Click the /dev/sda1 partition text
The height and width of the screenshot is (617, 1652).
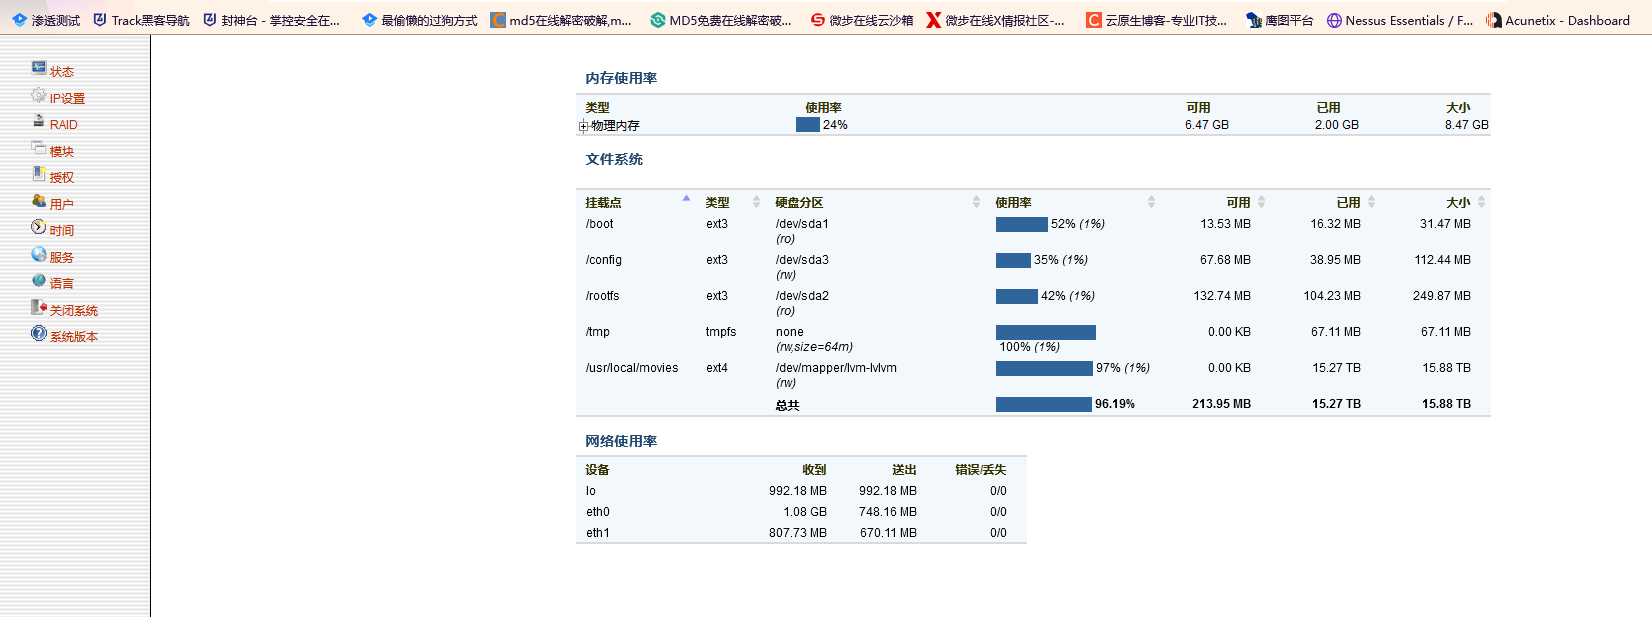click(802, 224)
